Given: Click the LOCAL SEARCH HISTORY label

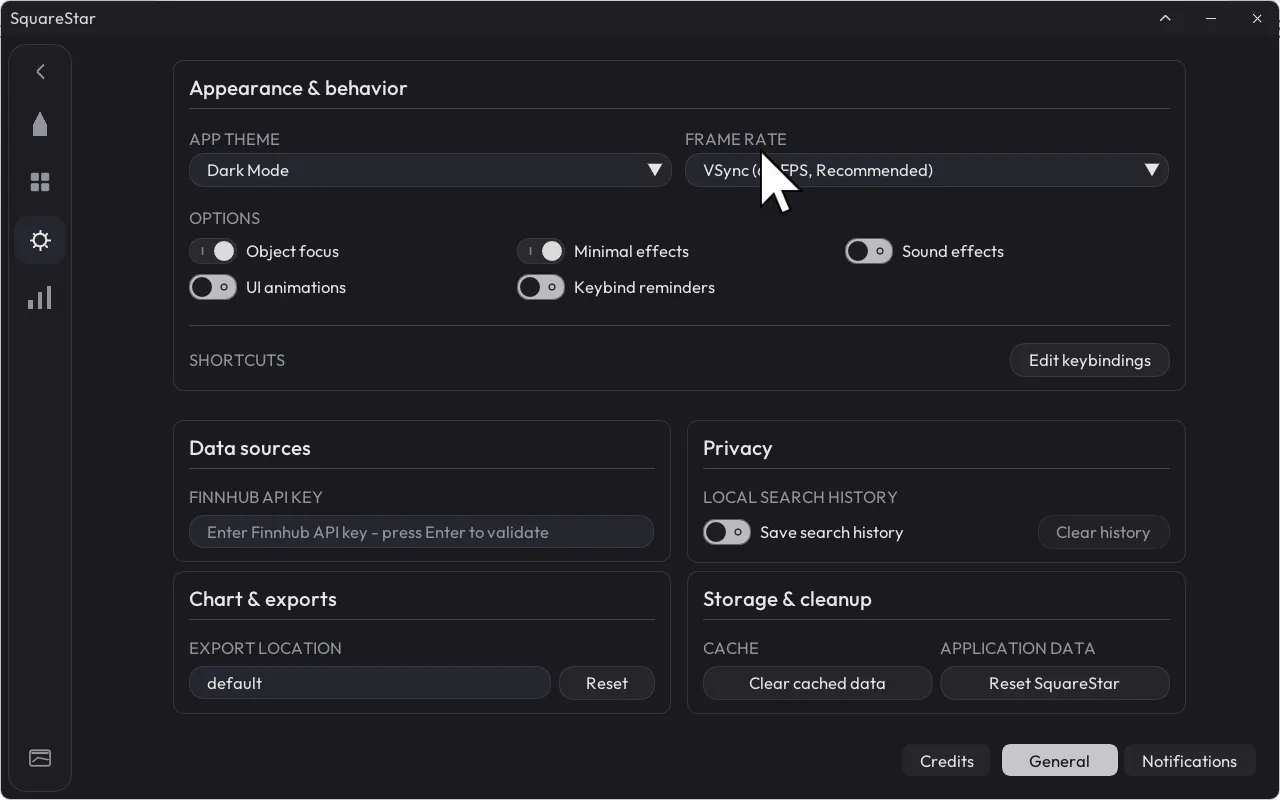Looking at the screenshot, I should 800,497.
